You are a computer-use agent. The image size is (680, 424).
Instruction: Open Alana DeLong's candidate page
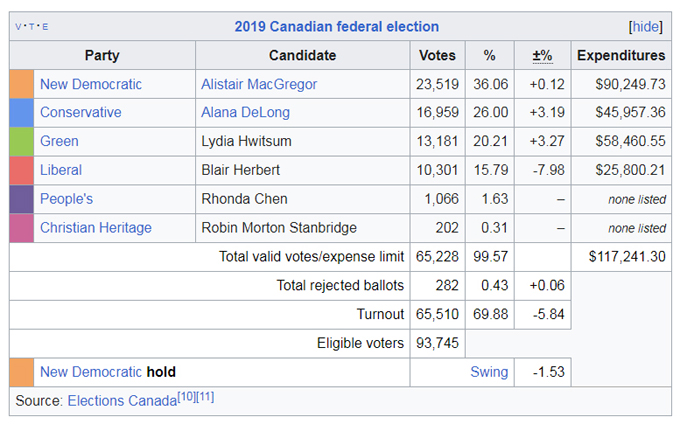(x=245, y=113)
